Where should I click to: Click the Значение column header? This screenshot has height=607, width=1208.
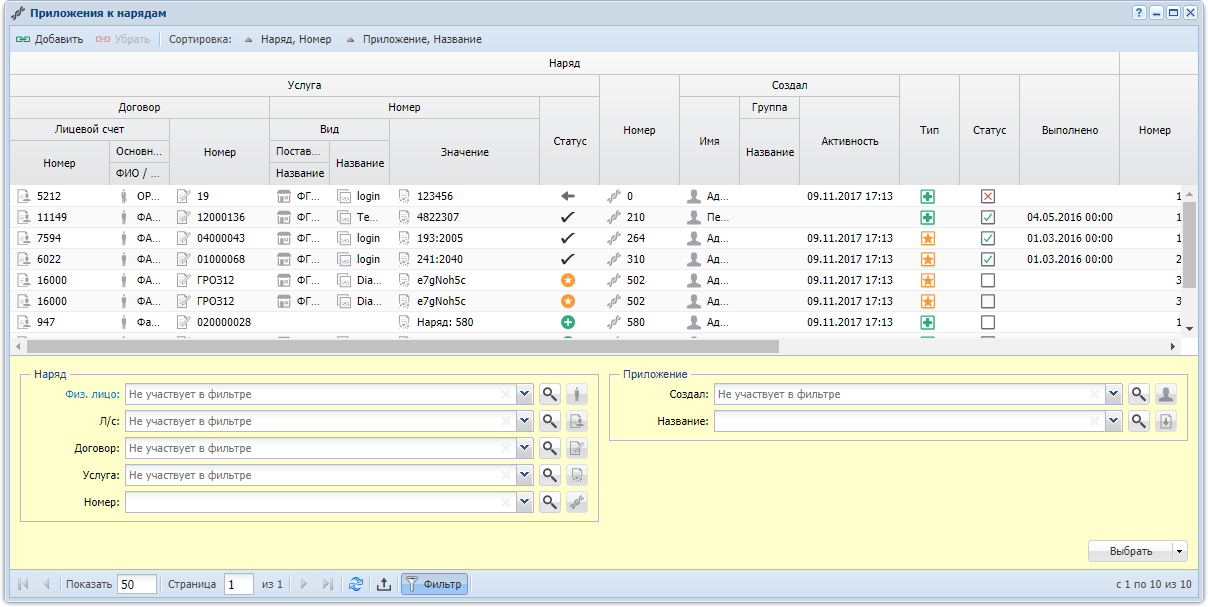click(x=464, y=152)
